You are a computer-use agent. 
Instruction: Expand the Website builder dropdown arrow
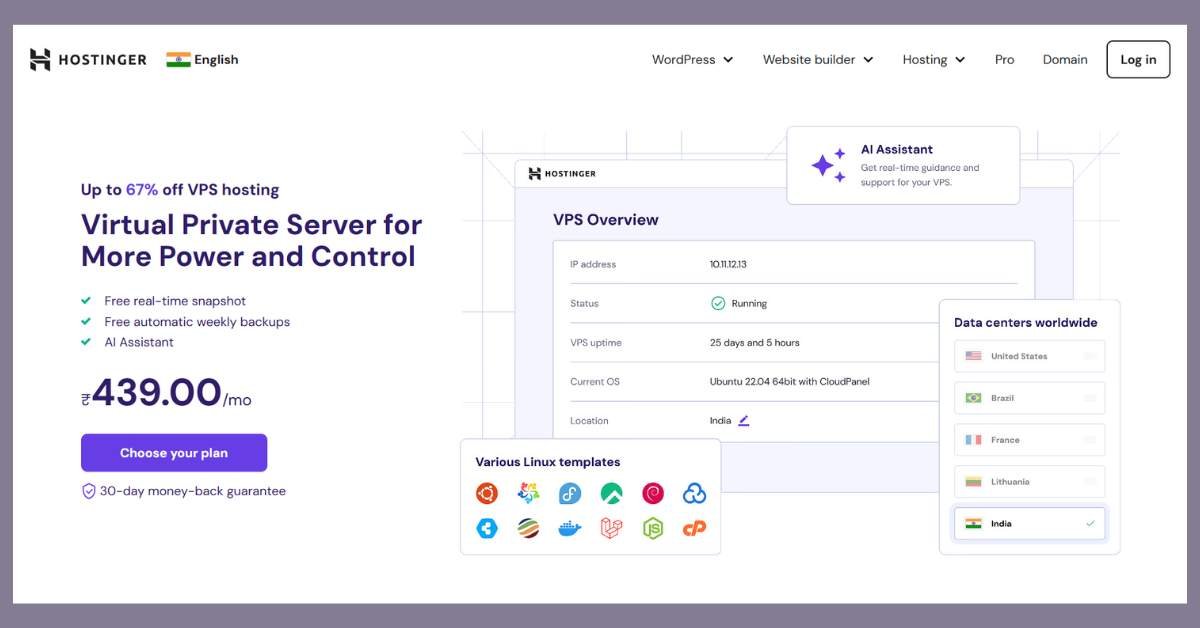(868, 60)
